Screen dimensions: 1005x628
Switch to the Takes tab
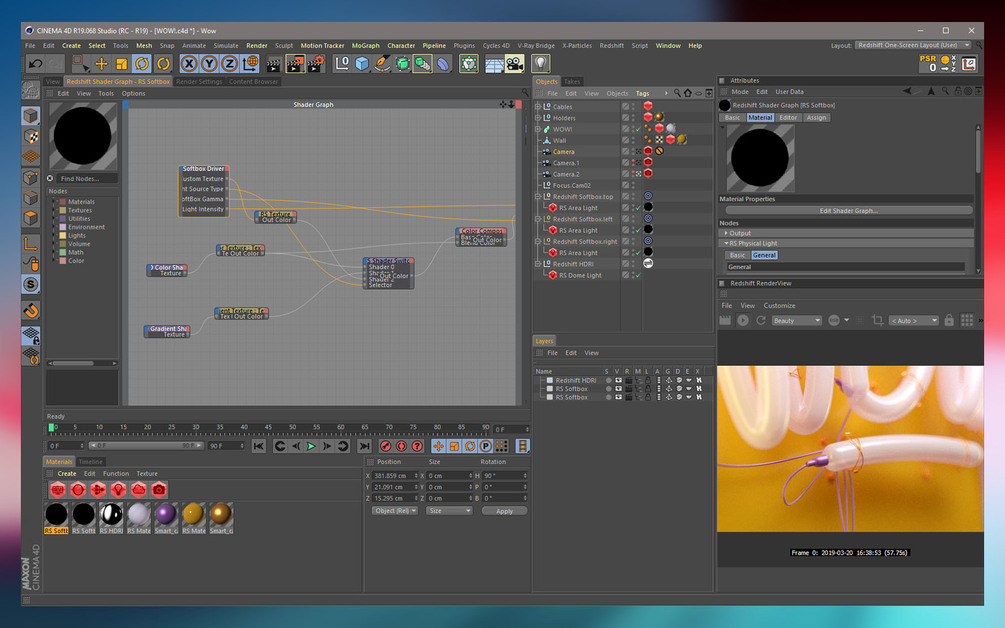pyautogui.click(x=572, y=81)
